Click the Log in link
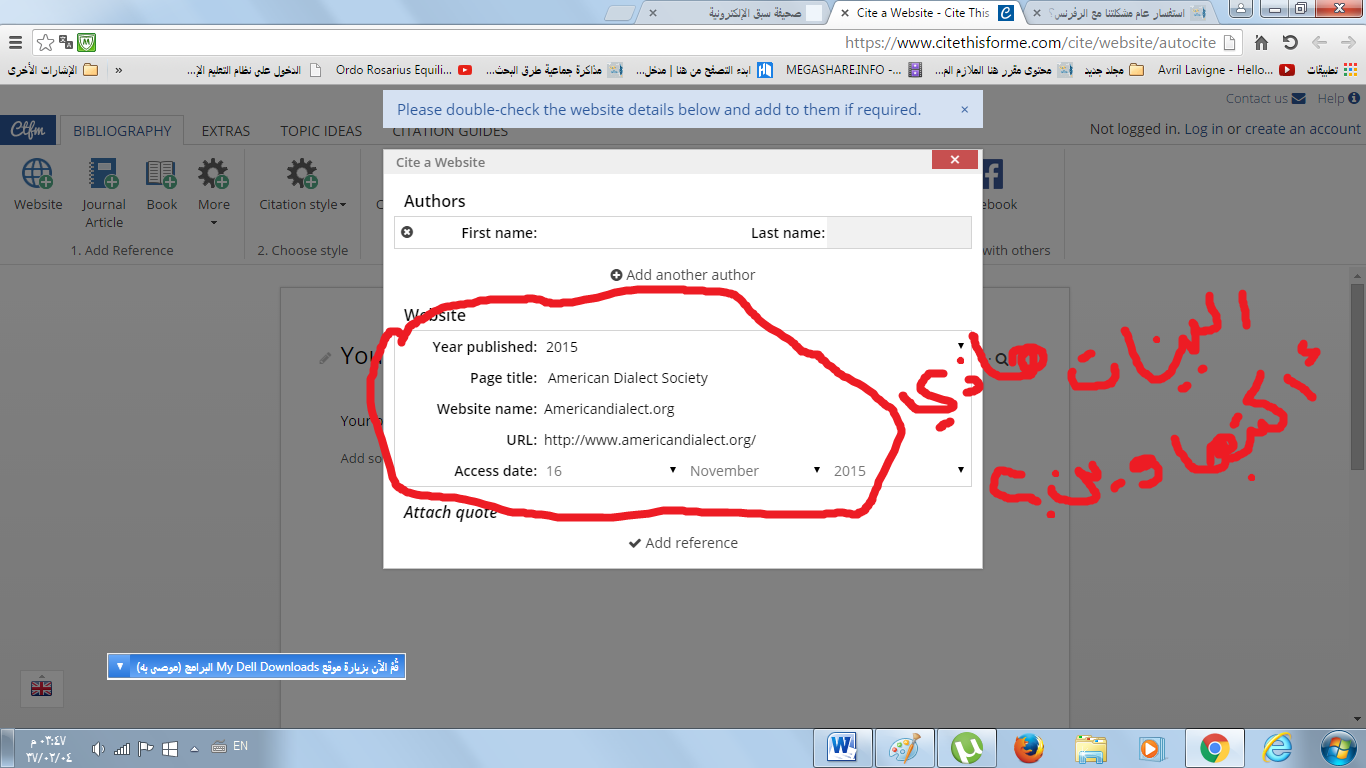The width and height of the screenshot is (1366, 768). [1203, 129]
